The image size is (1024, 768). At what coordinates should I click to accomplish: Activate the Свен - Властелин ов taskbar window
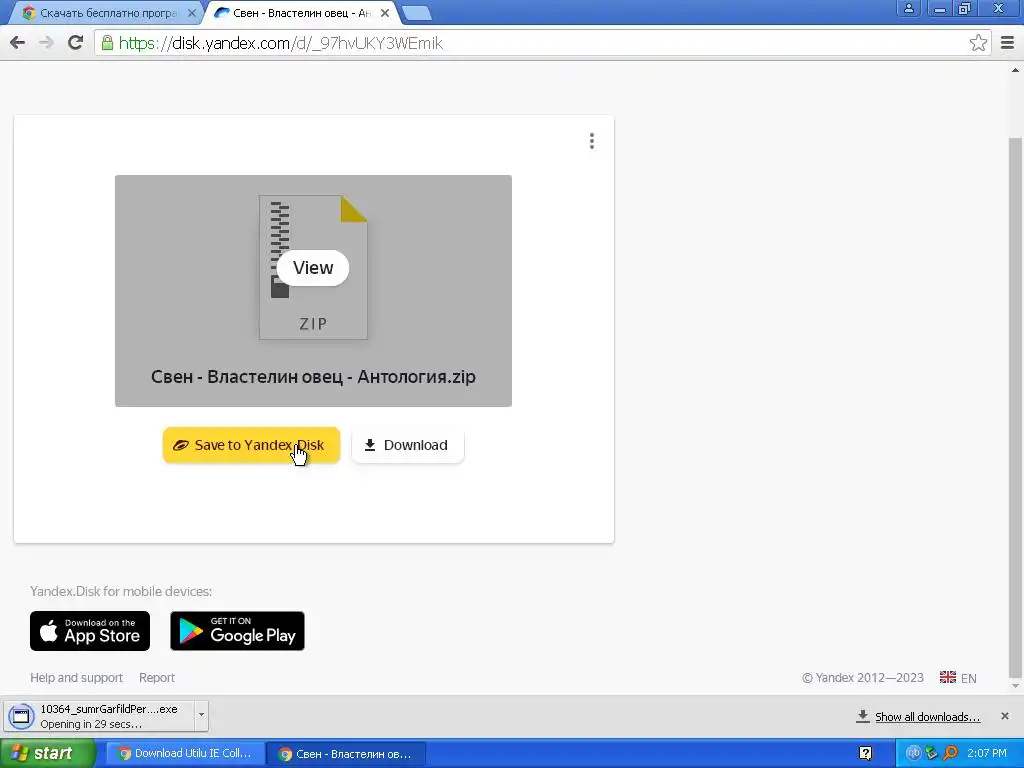tap(345, 754)
